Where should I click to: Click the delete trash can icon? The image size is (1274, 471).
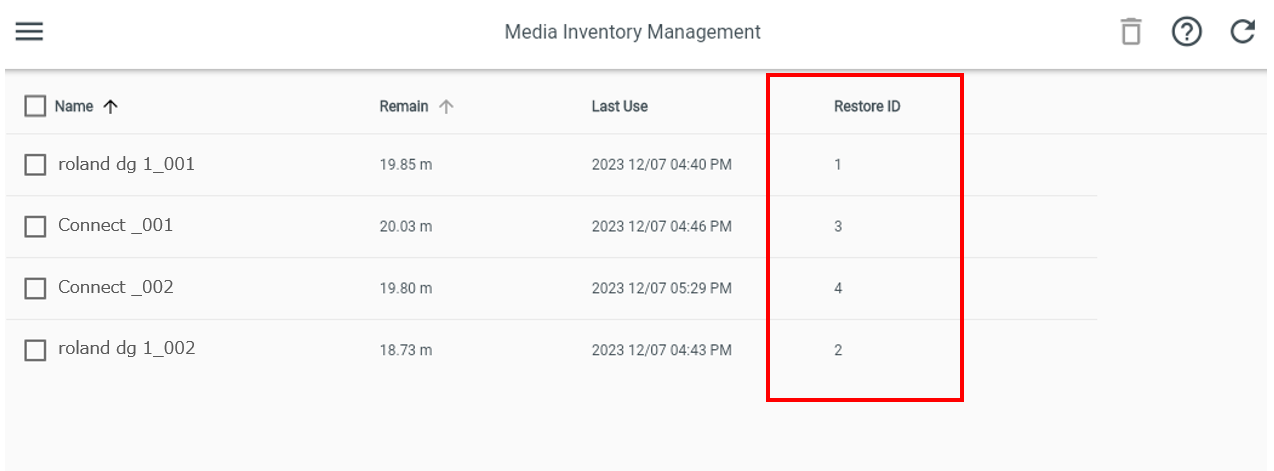pos(1131,32)
